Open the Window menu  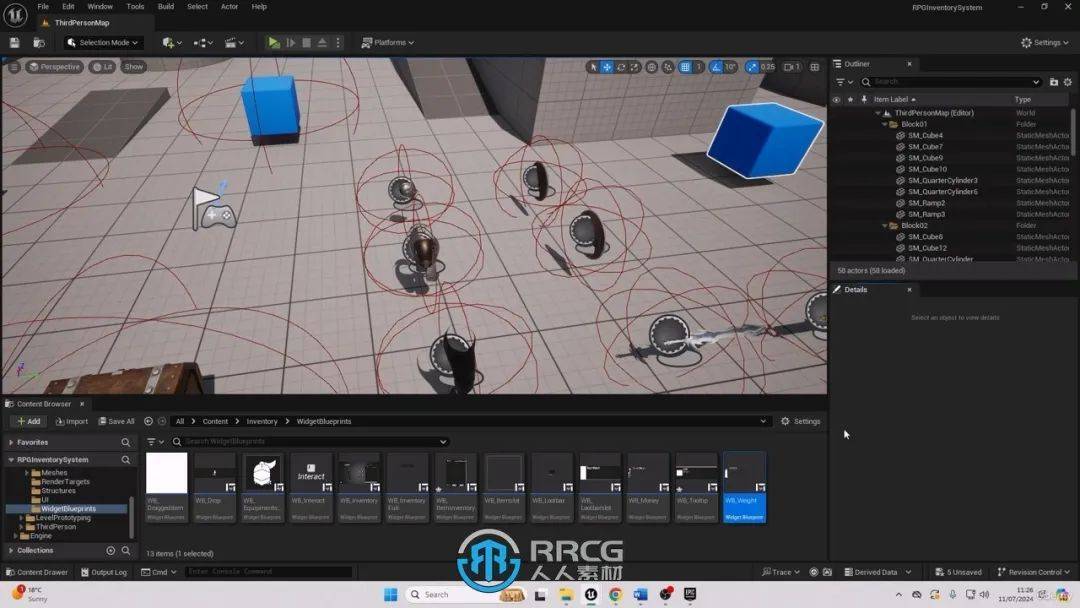(x=100, y=6)
